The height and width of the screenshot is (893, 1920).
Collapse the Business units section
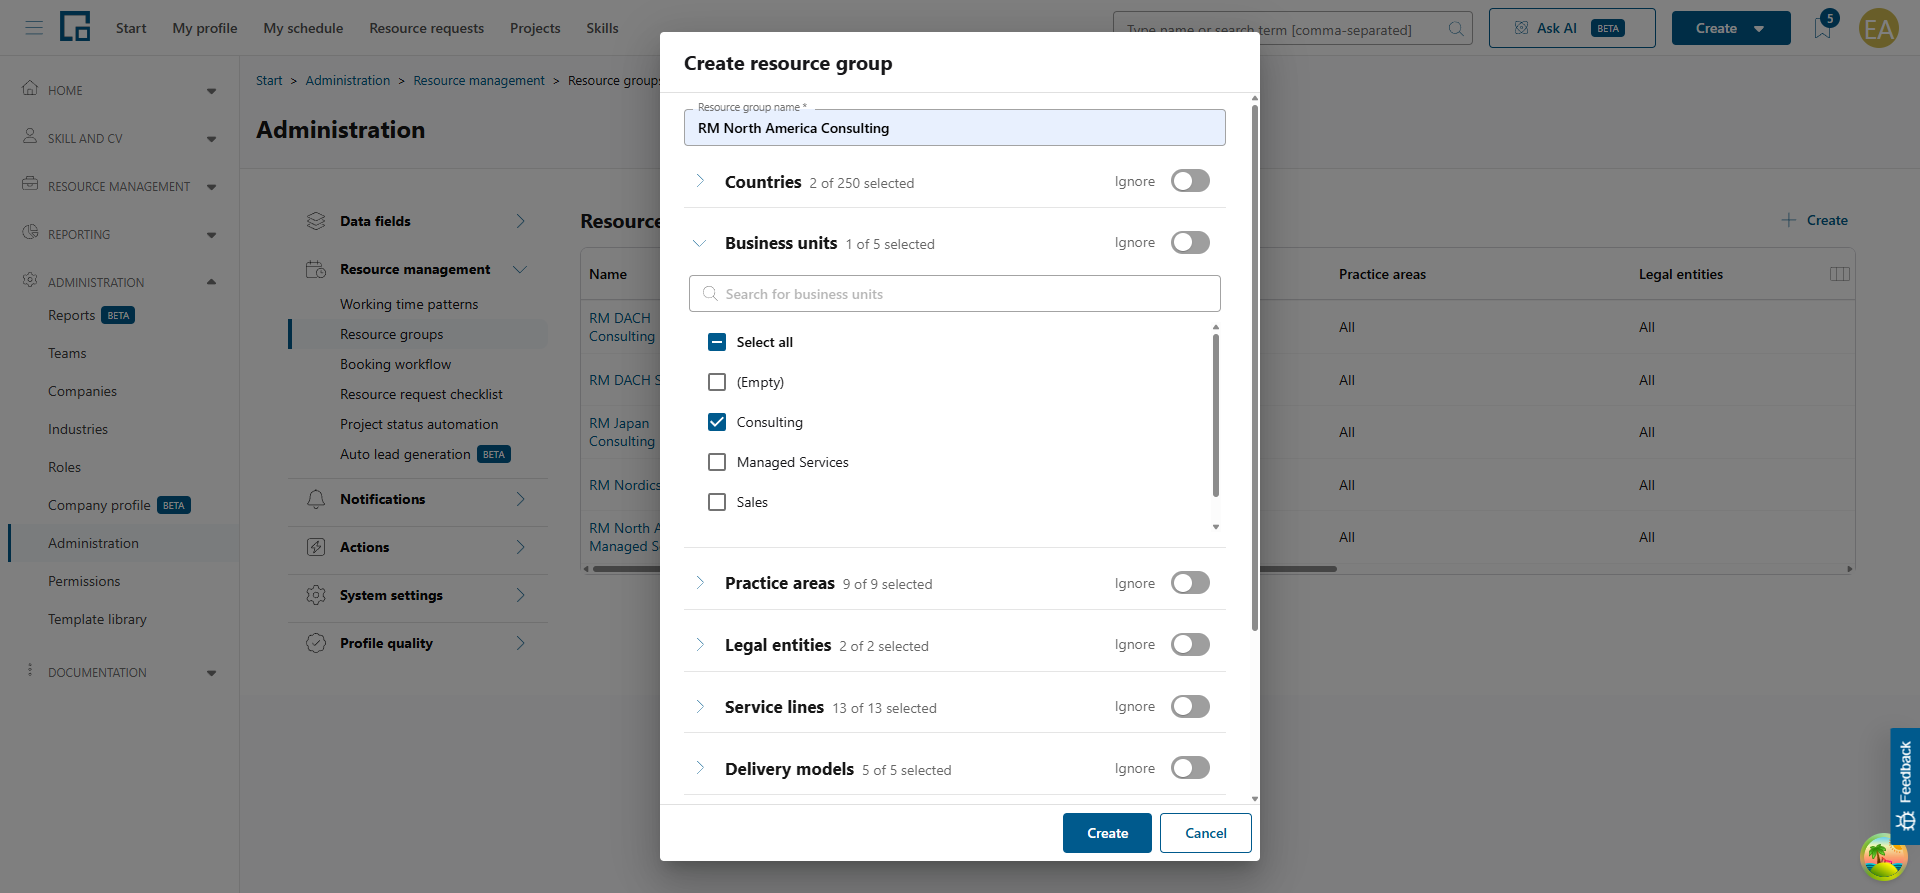700,243
